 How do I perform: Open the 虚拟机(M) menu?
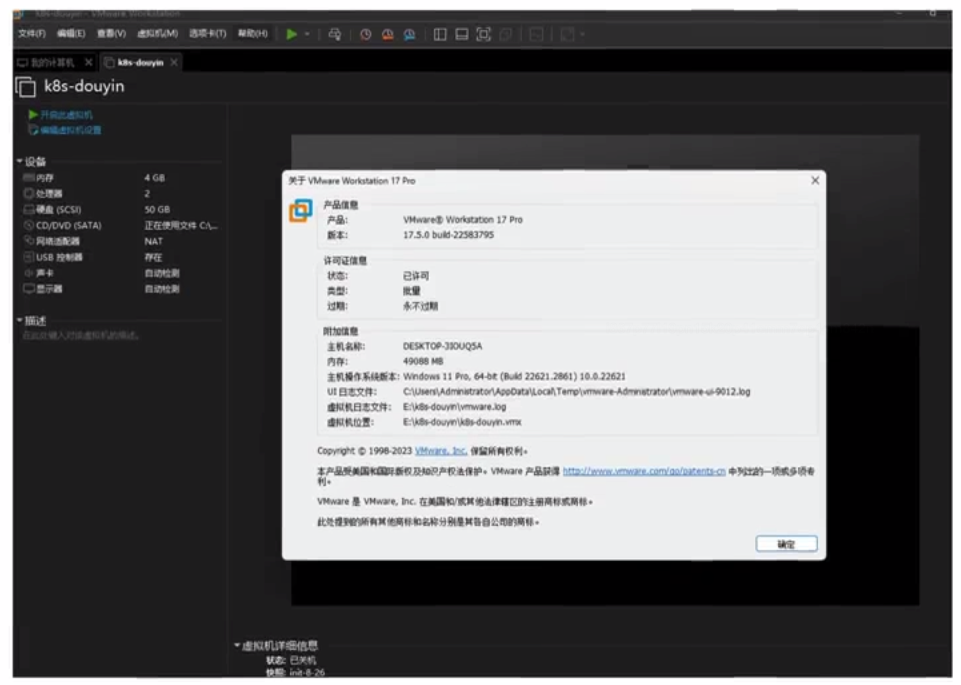pos(157,34)
